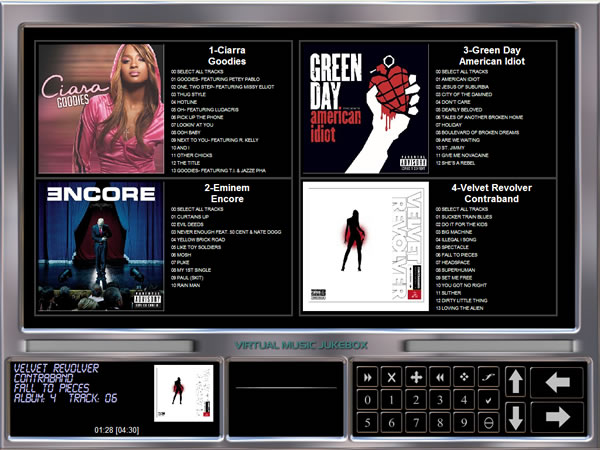Click the large down arrow button
The height and width of the screenshot is (450, 600).
(515, 417)
